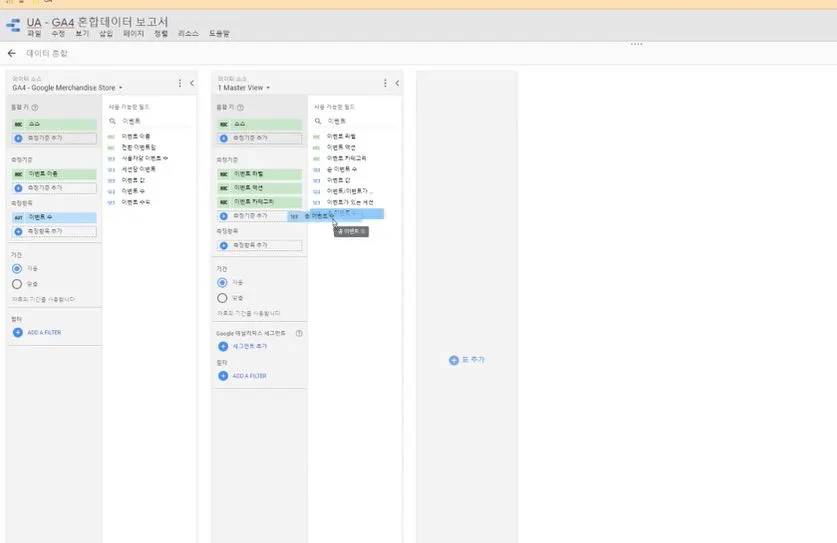Collapse the GA4 Google Merchandise Store panel
The height and width of the screenshot is (543, 837).
click(192, 83)
